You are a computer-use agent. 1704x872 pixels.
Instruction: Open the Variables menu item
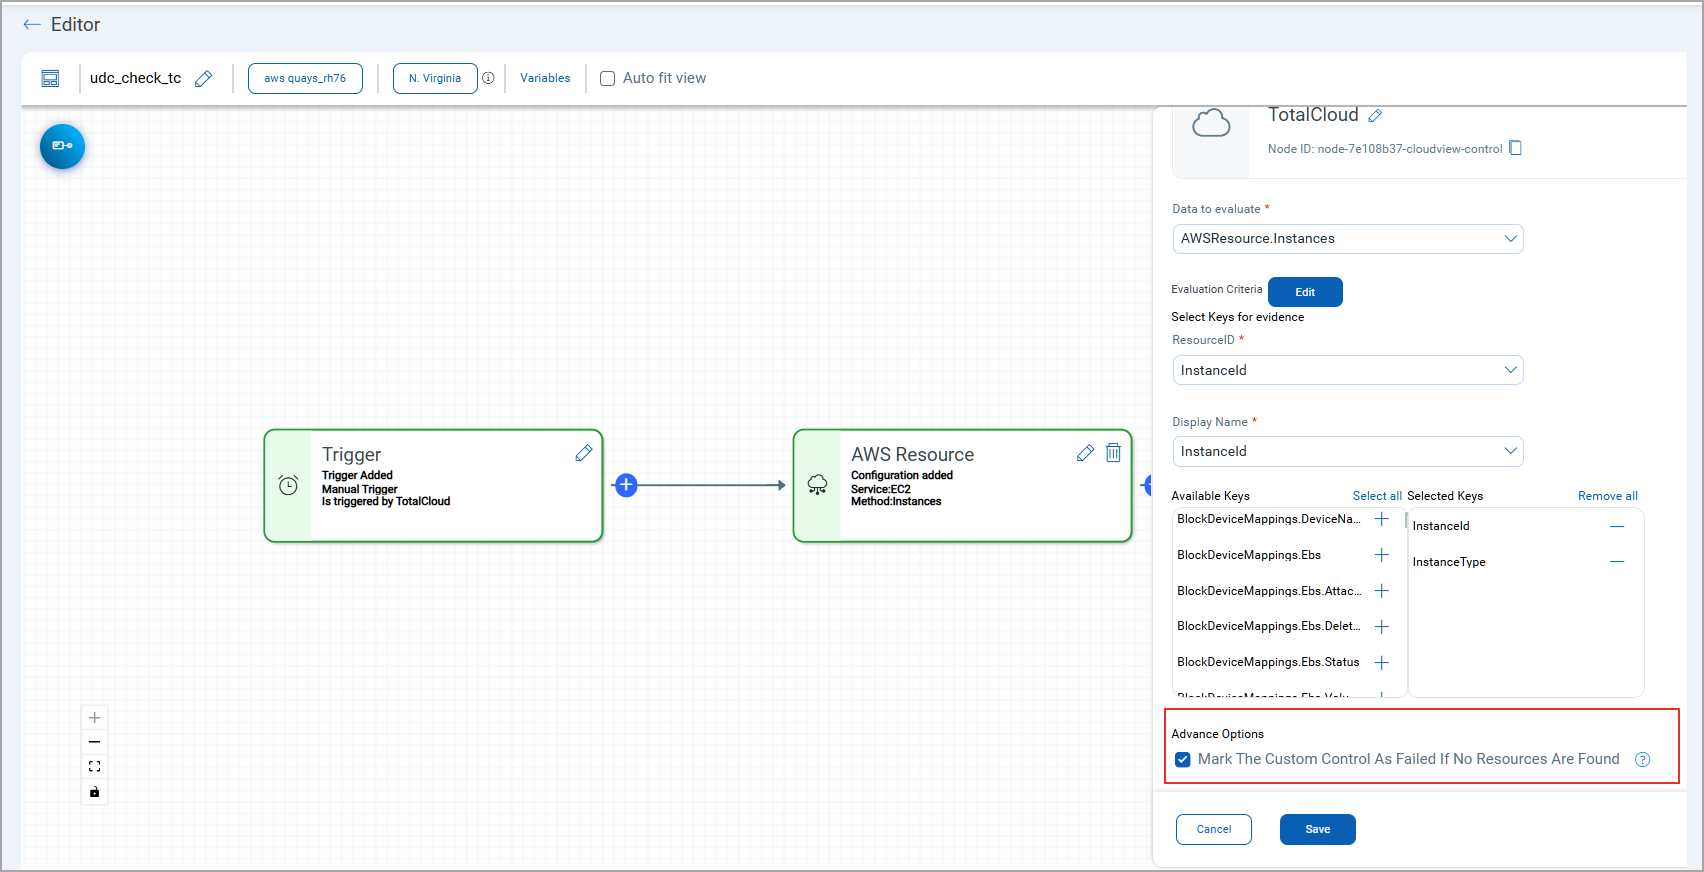tap(545, 78)
